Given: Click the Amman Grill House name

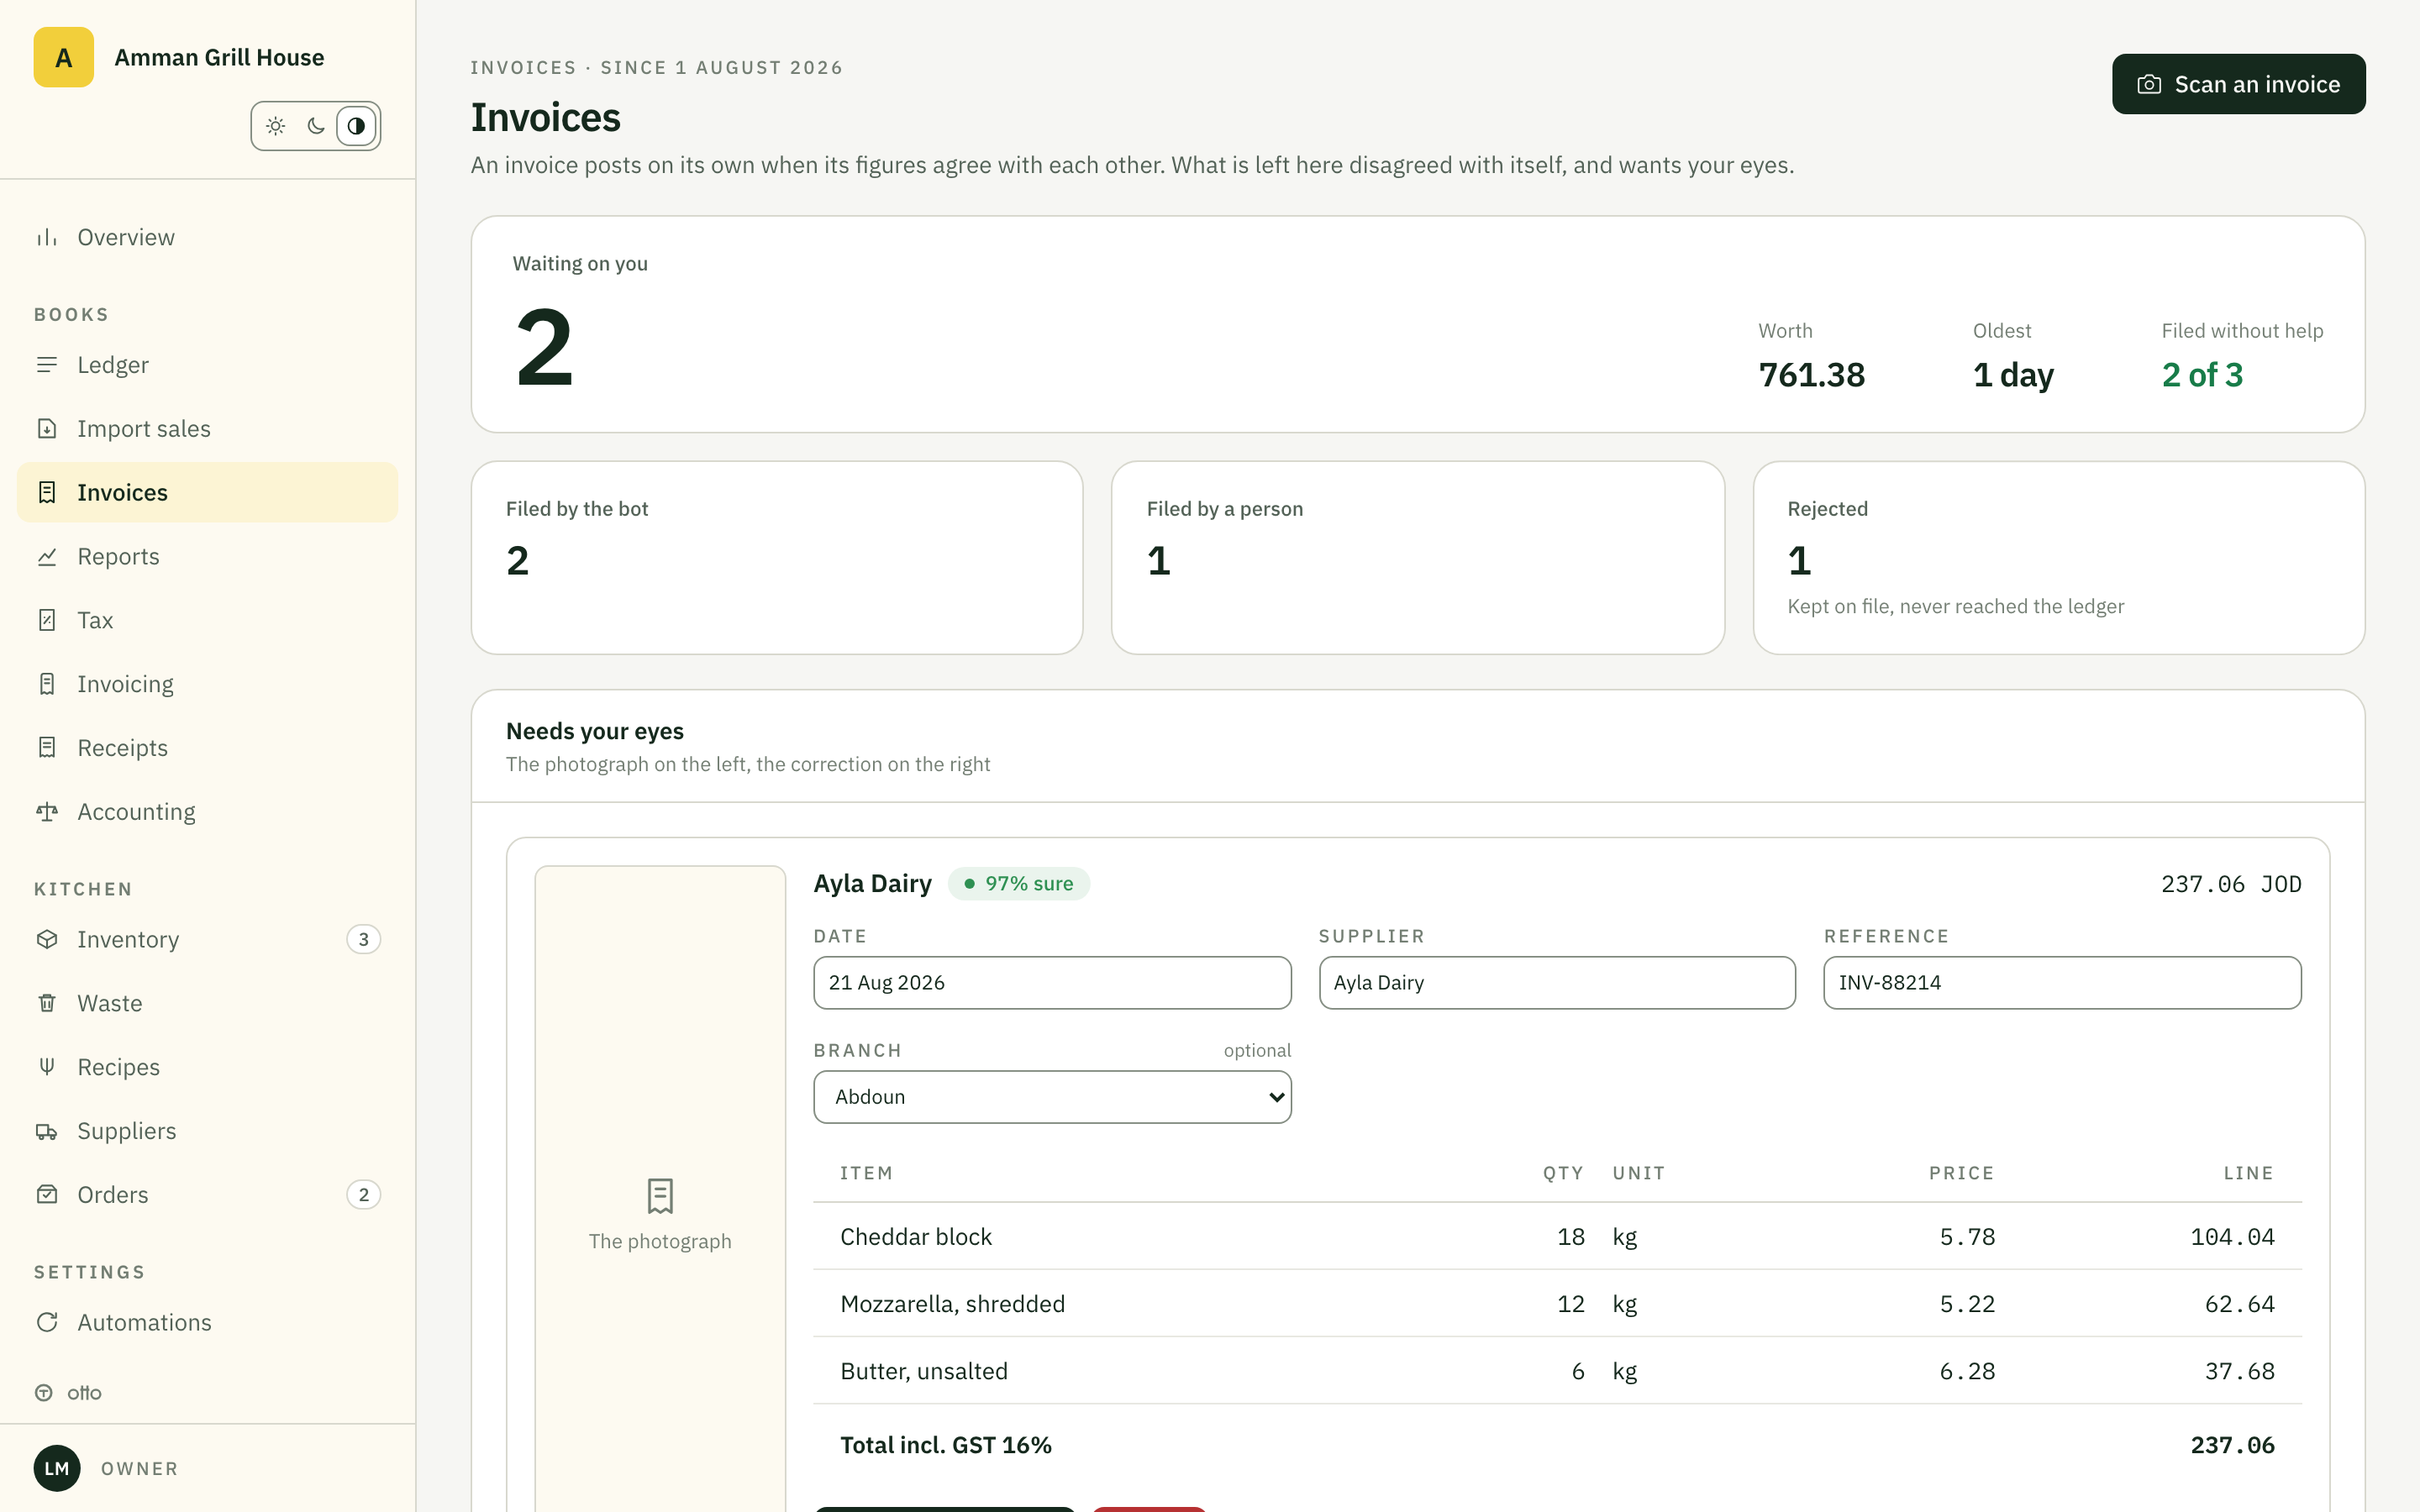Looking at the screenshot, I should point(219,57).
